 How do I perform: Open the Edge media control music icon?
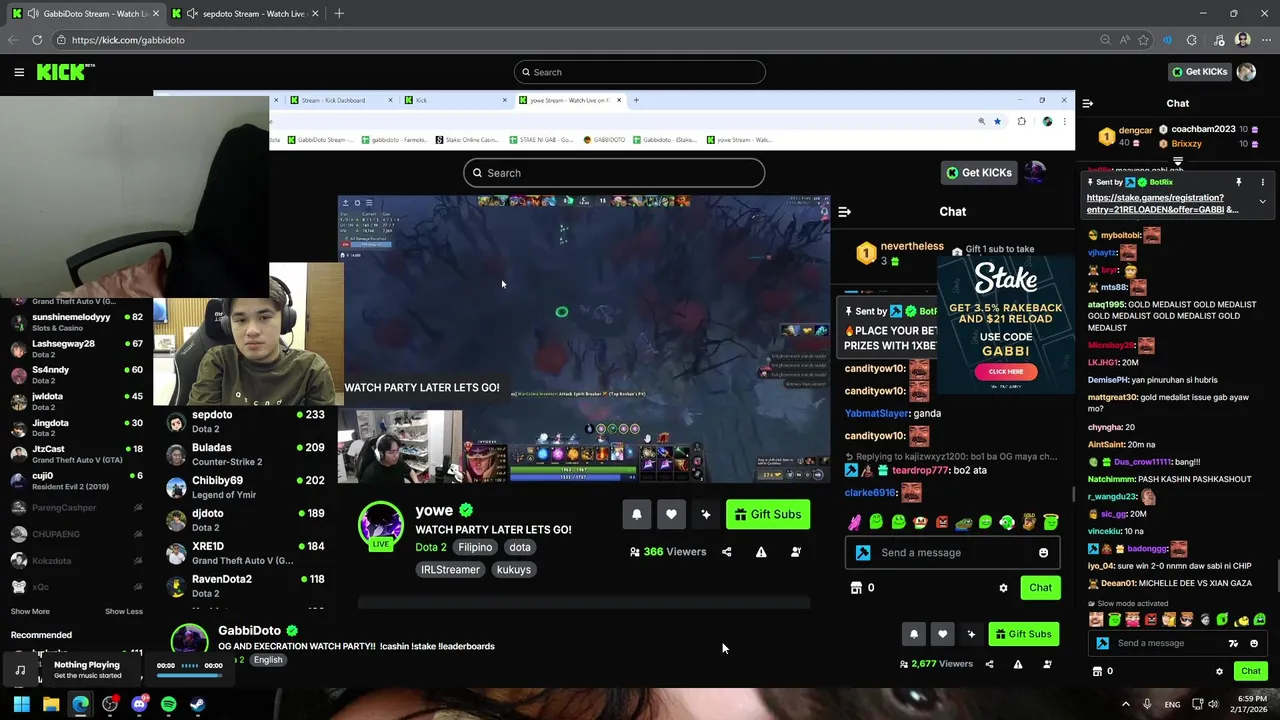[x=1217, y=40]
